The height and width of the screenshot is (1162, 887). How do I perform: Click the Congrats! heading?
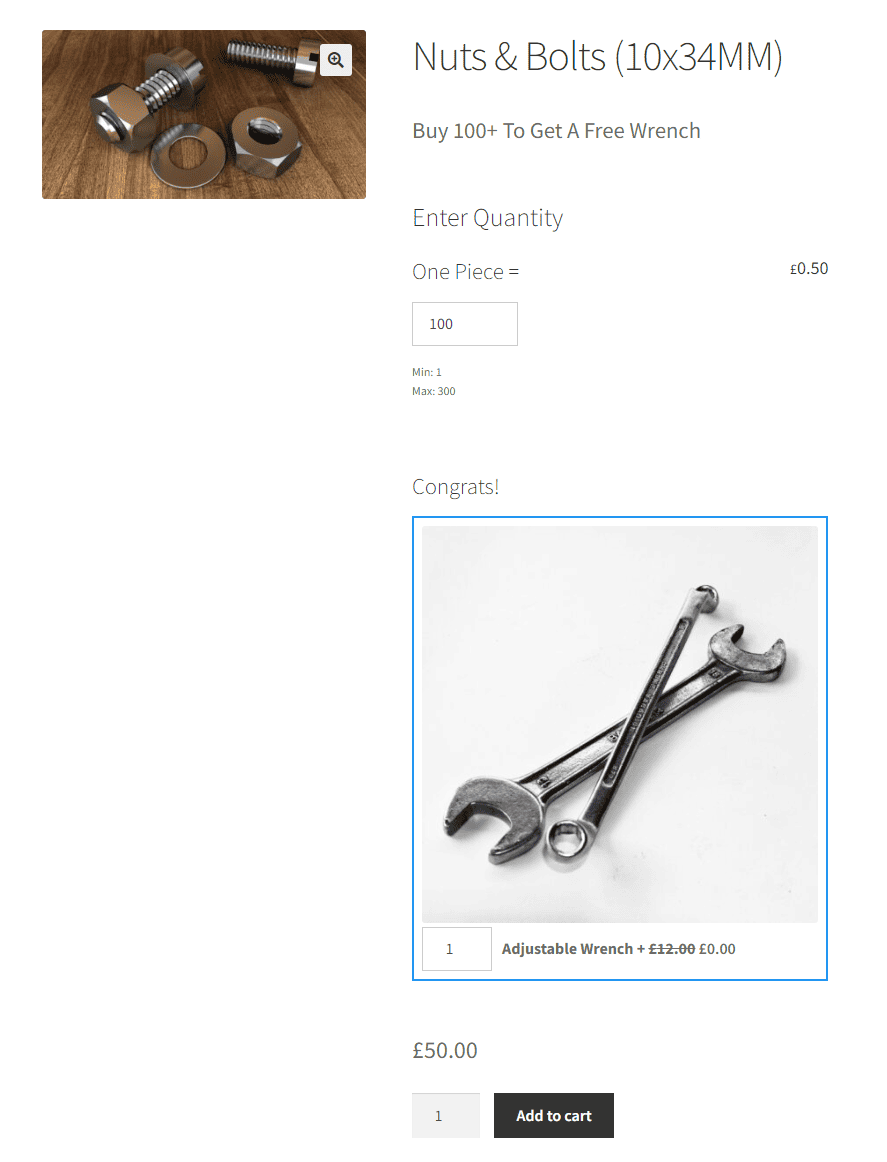456,487
